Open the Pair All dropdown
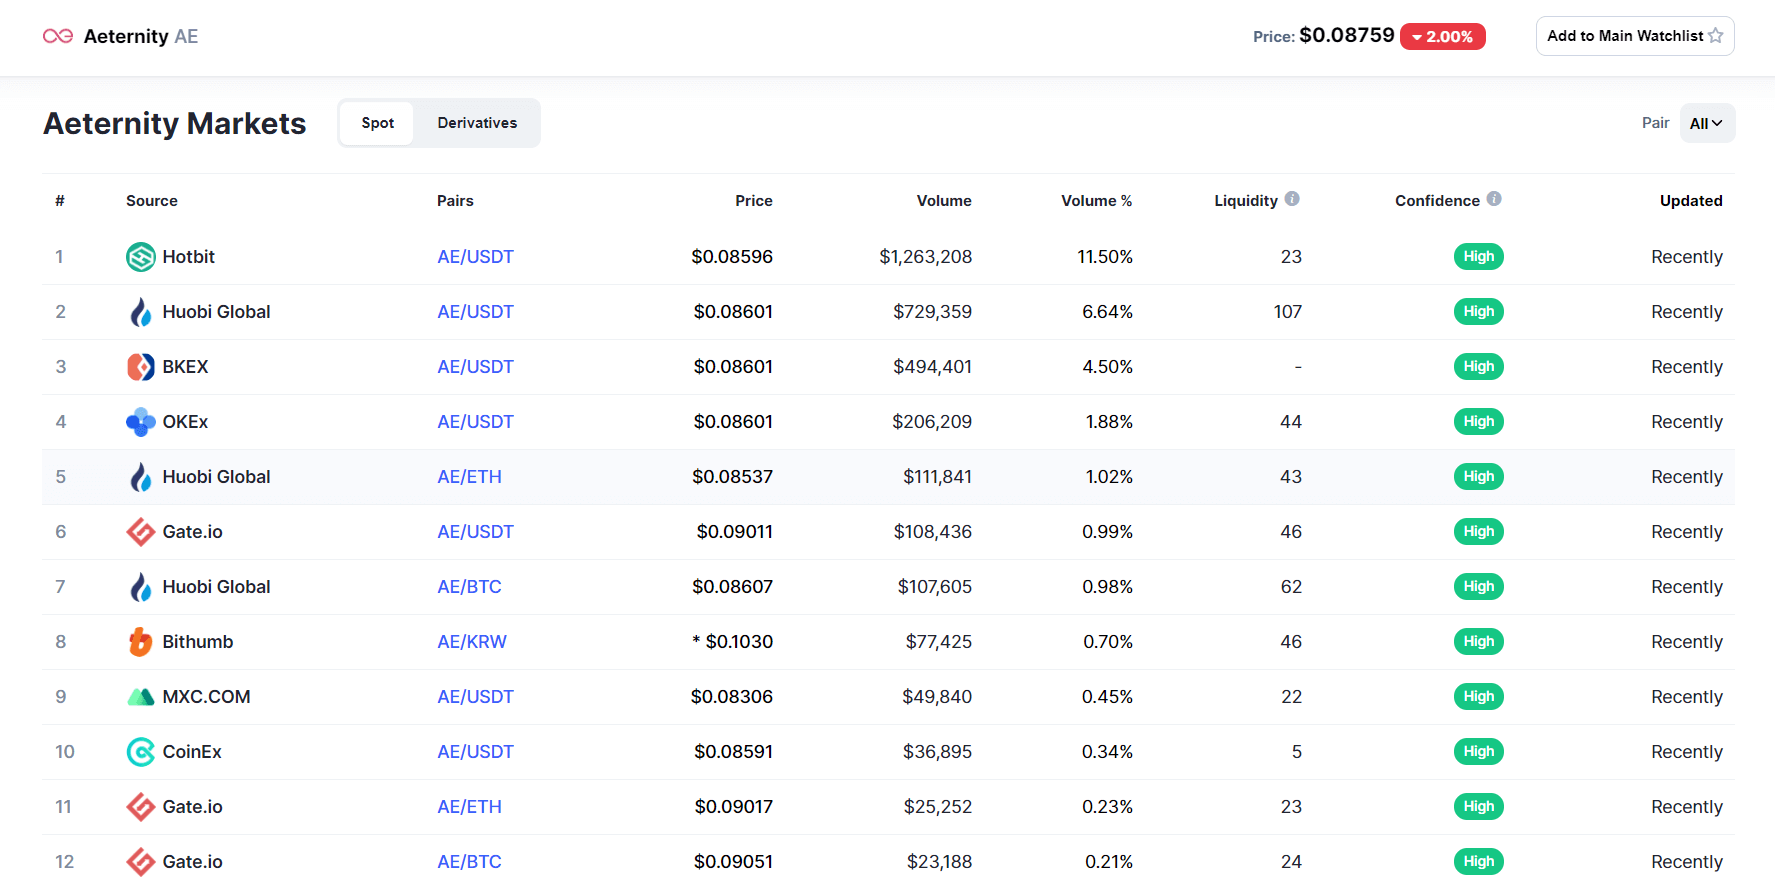The height and width of the screenshot is (886, 1775). coord(1707,123)
